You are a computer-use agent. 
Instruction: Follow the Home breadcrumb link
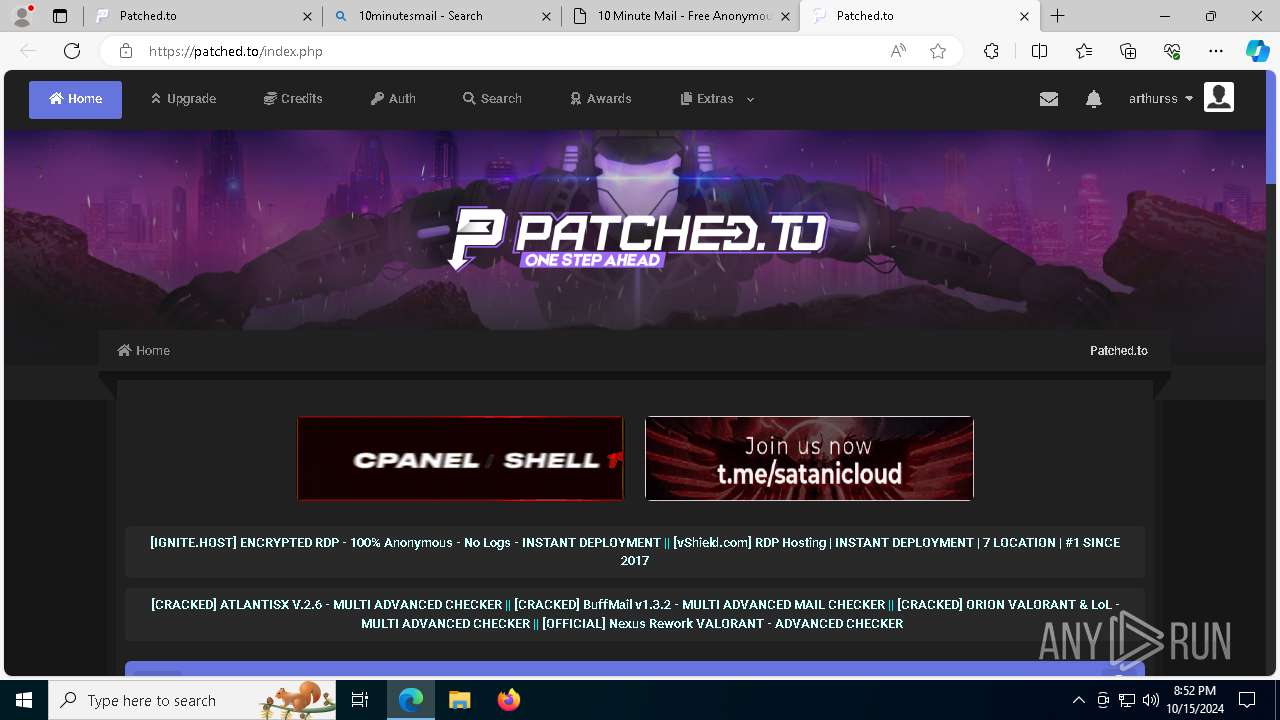[x=144, y=350]
